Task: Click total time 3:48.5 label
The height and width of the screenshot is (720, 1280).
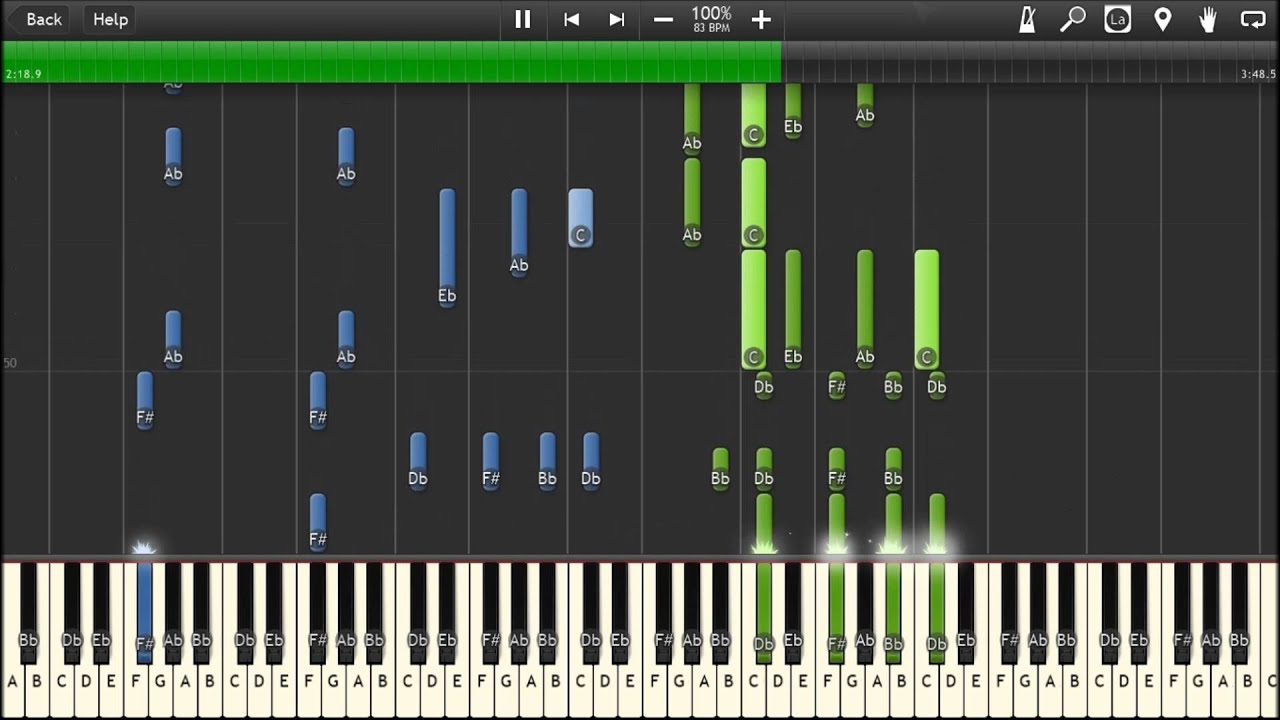Action: coord(1258,74)
